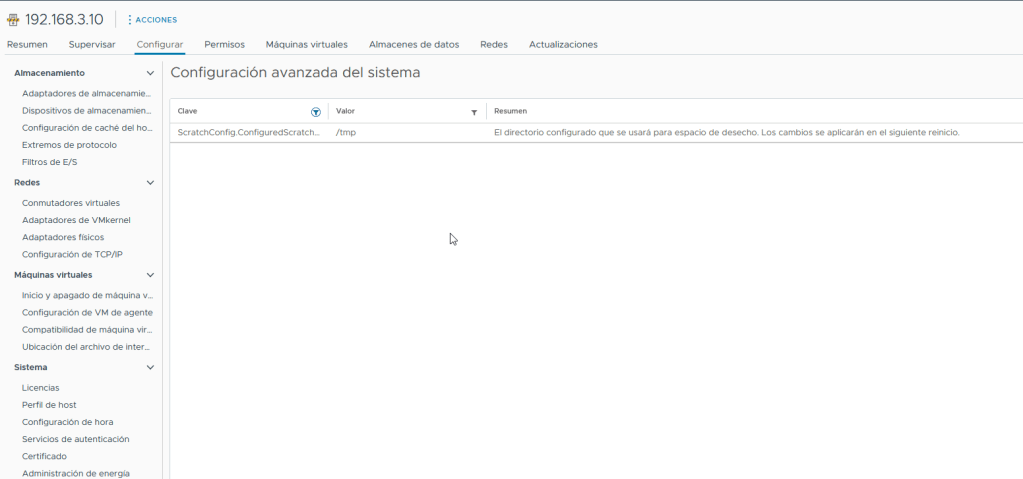Open the Actualizaciones tab
The image size is (1023, 479).
pyautogui.click(x=563, y=44)
